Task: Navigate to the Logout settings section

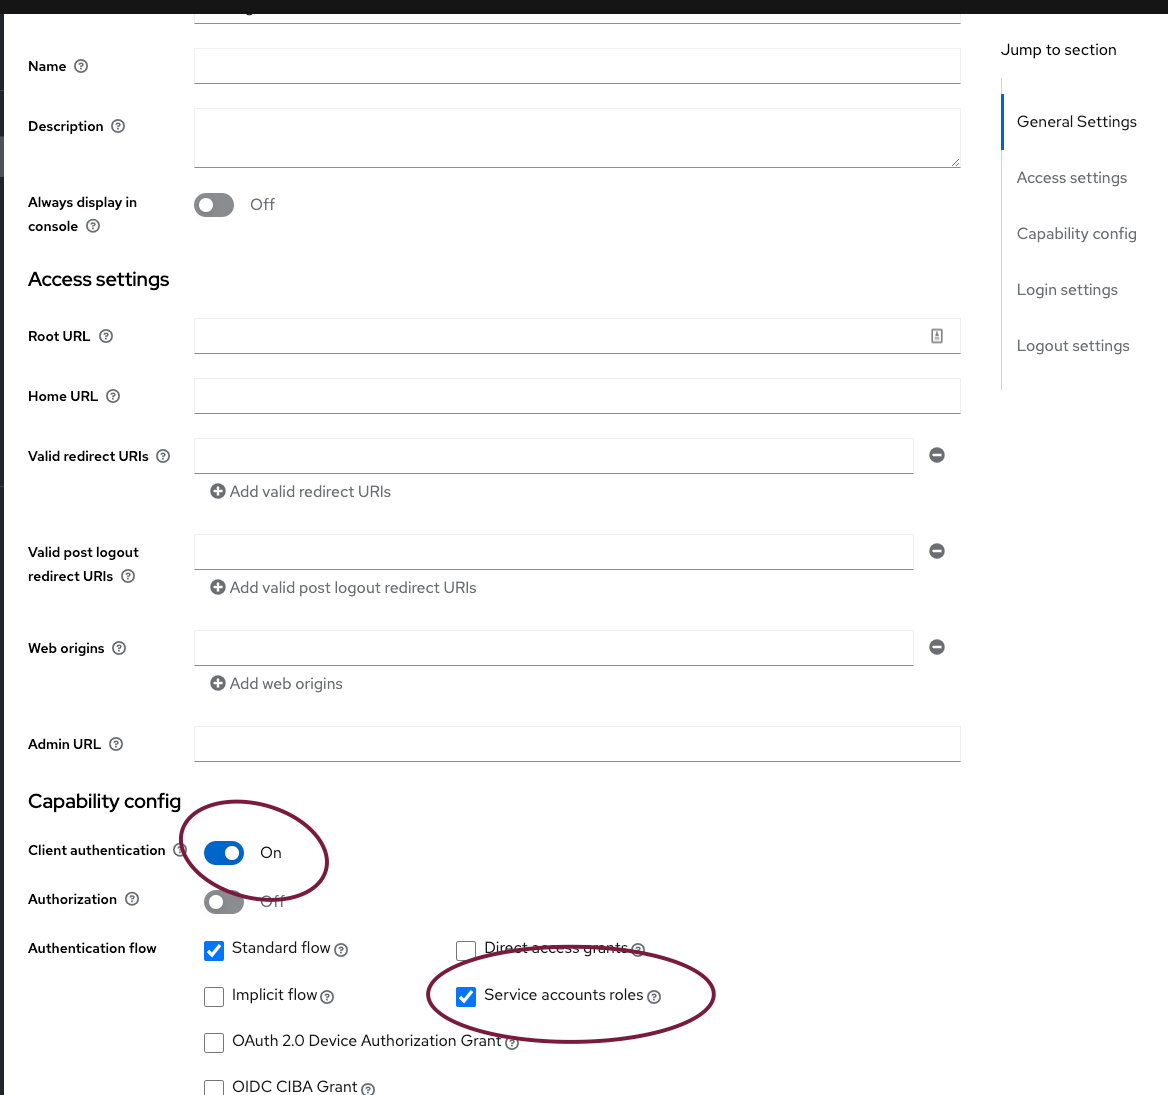Action: point(1073,346)
